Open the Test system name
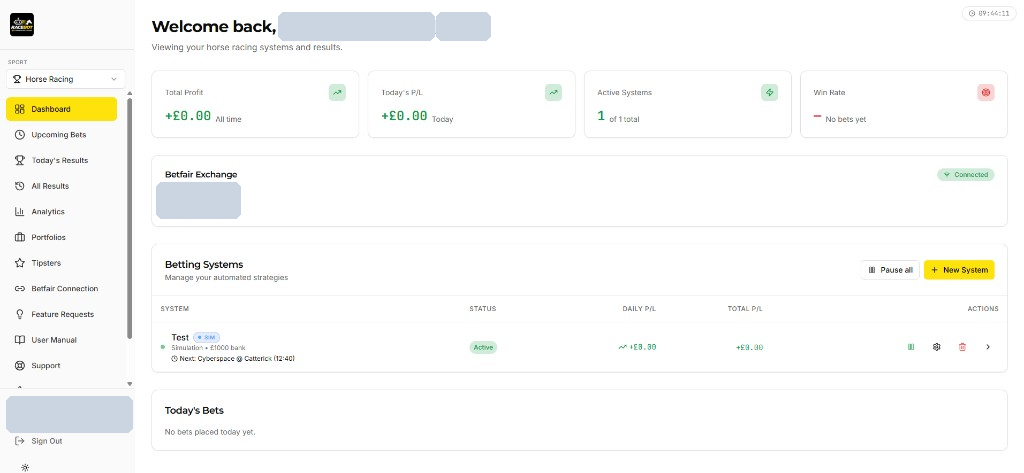 pos(180,338)
